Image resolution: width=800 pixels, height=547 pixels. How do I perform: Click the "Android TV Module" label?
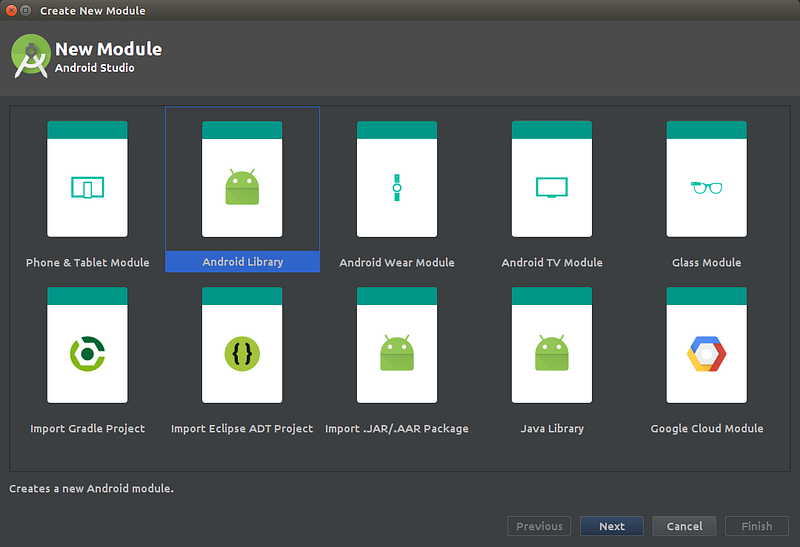[552, 263]
